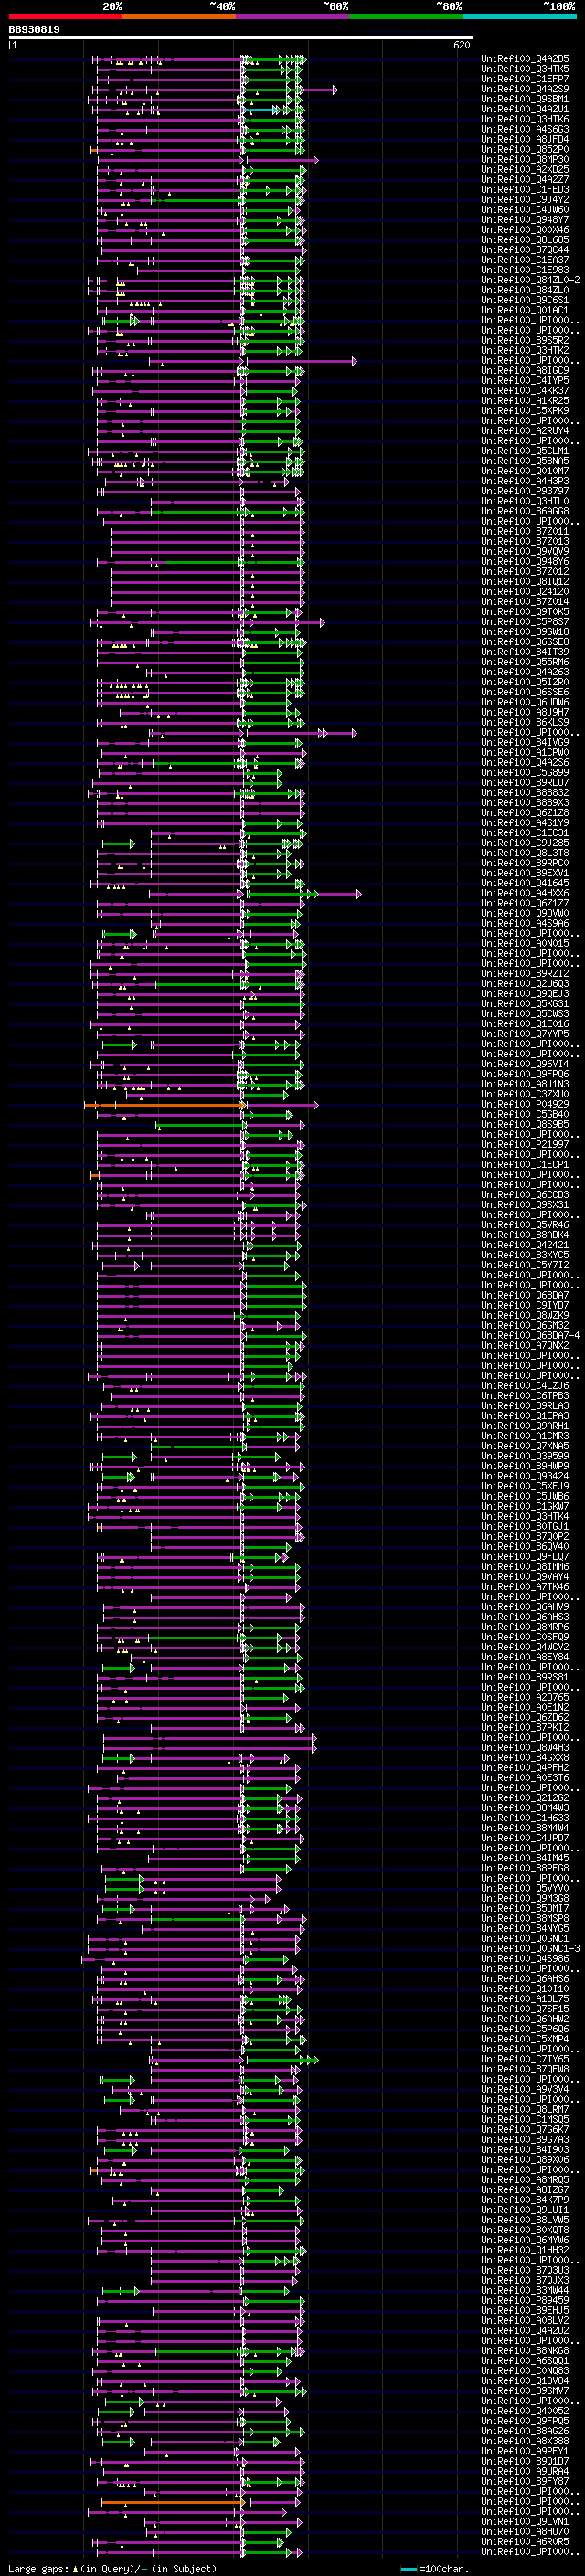
Task: Open hit label UniRef100_A7QNX2
Action: [525, 1346]
